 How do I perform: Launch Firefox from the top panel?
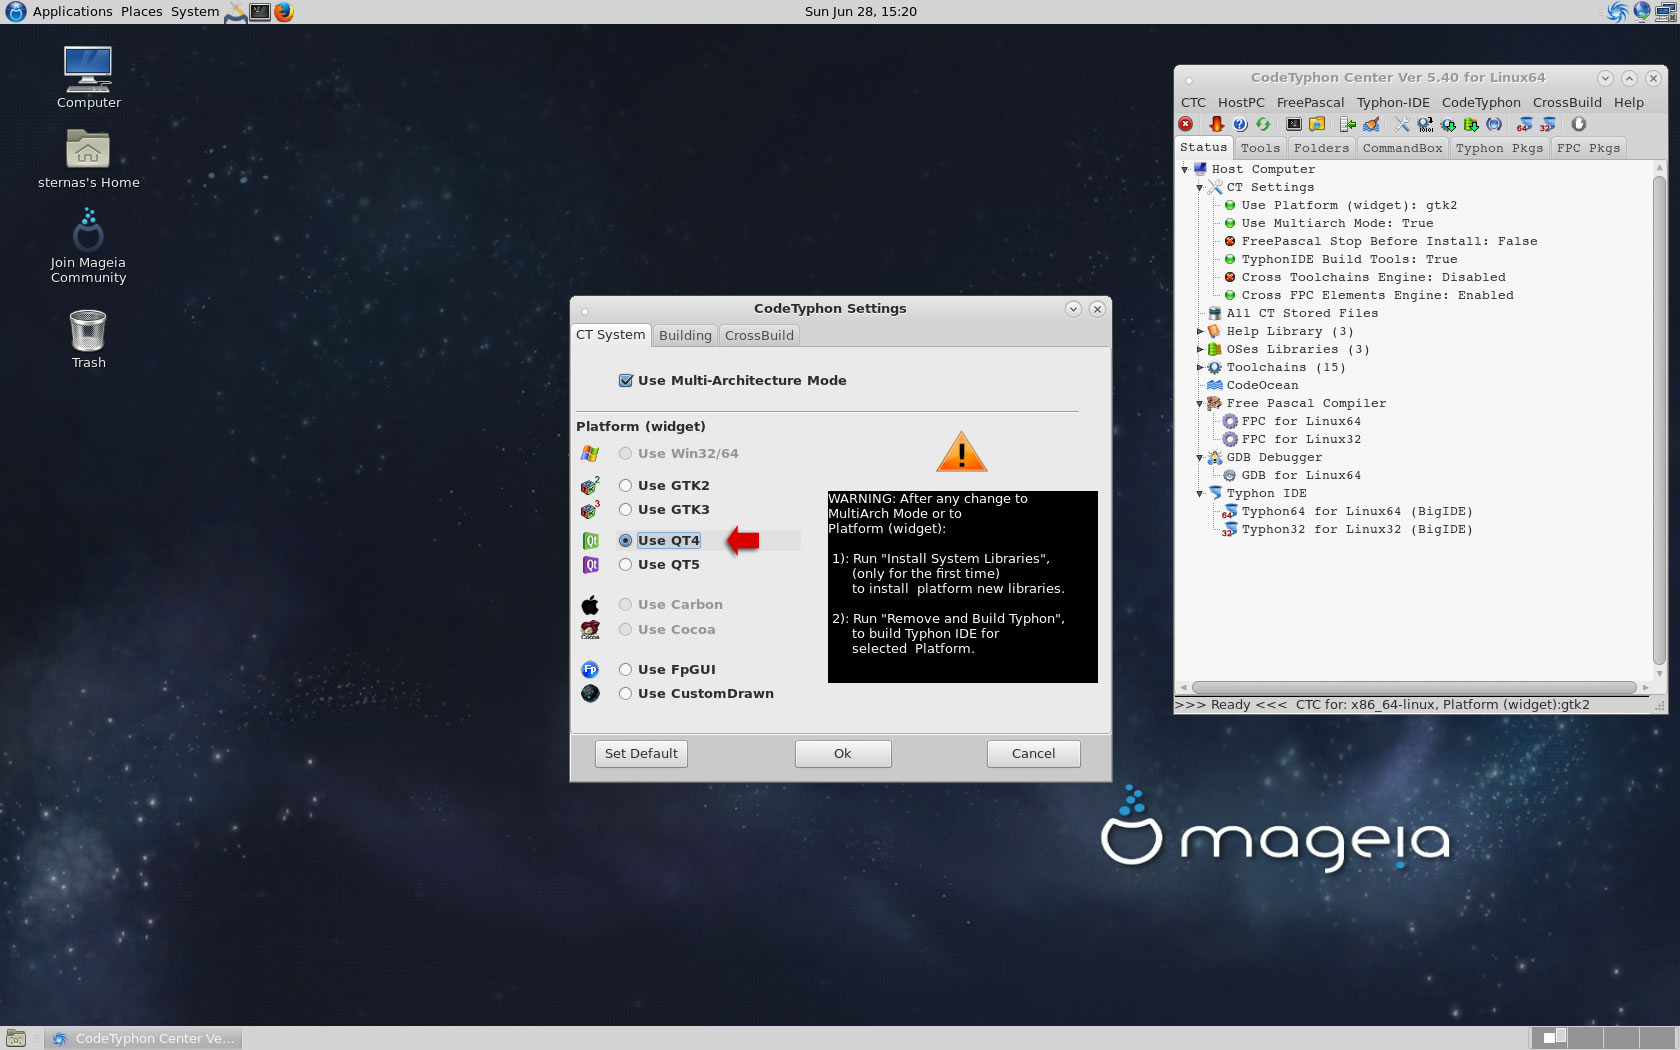pos(284,12)
